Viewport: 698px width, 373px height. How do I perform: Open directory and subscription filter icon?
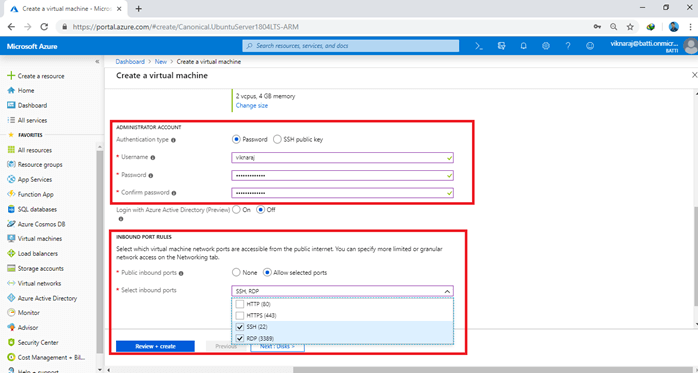pos(502,46)
